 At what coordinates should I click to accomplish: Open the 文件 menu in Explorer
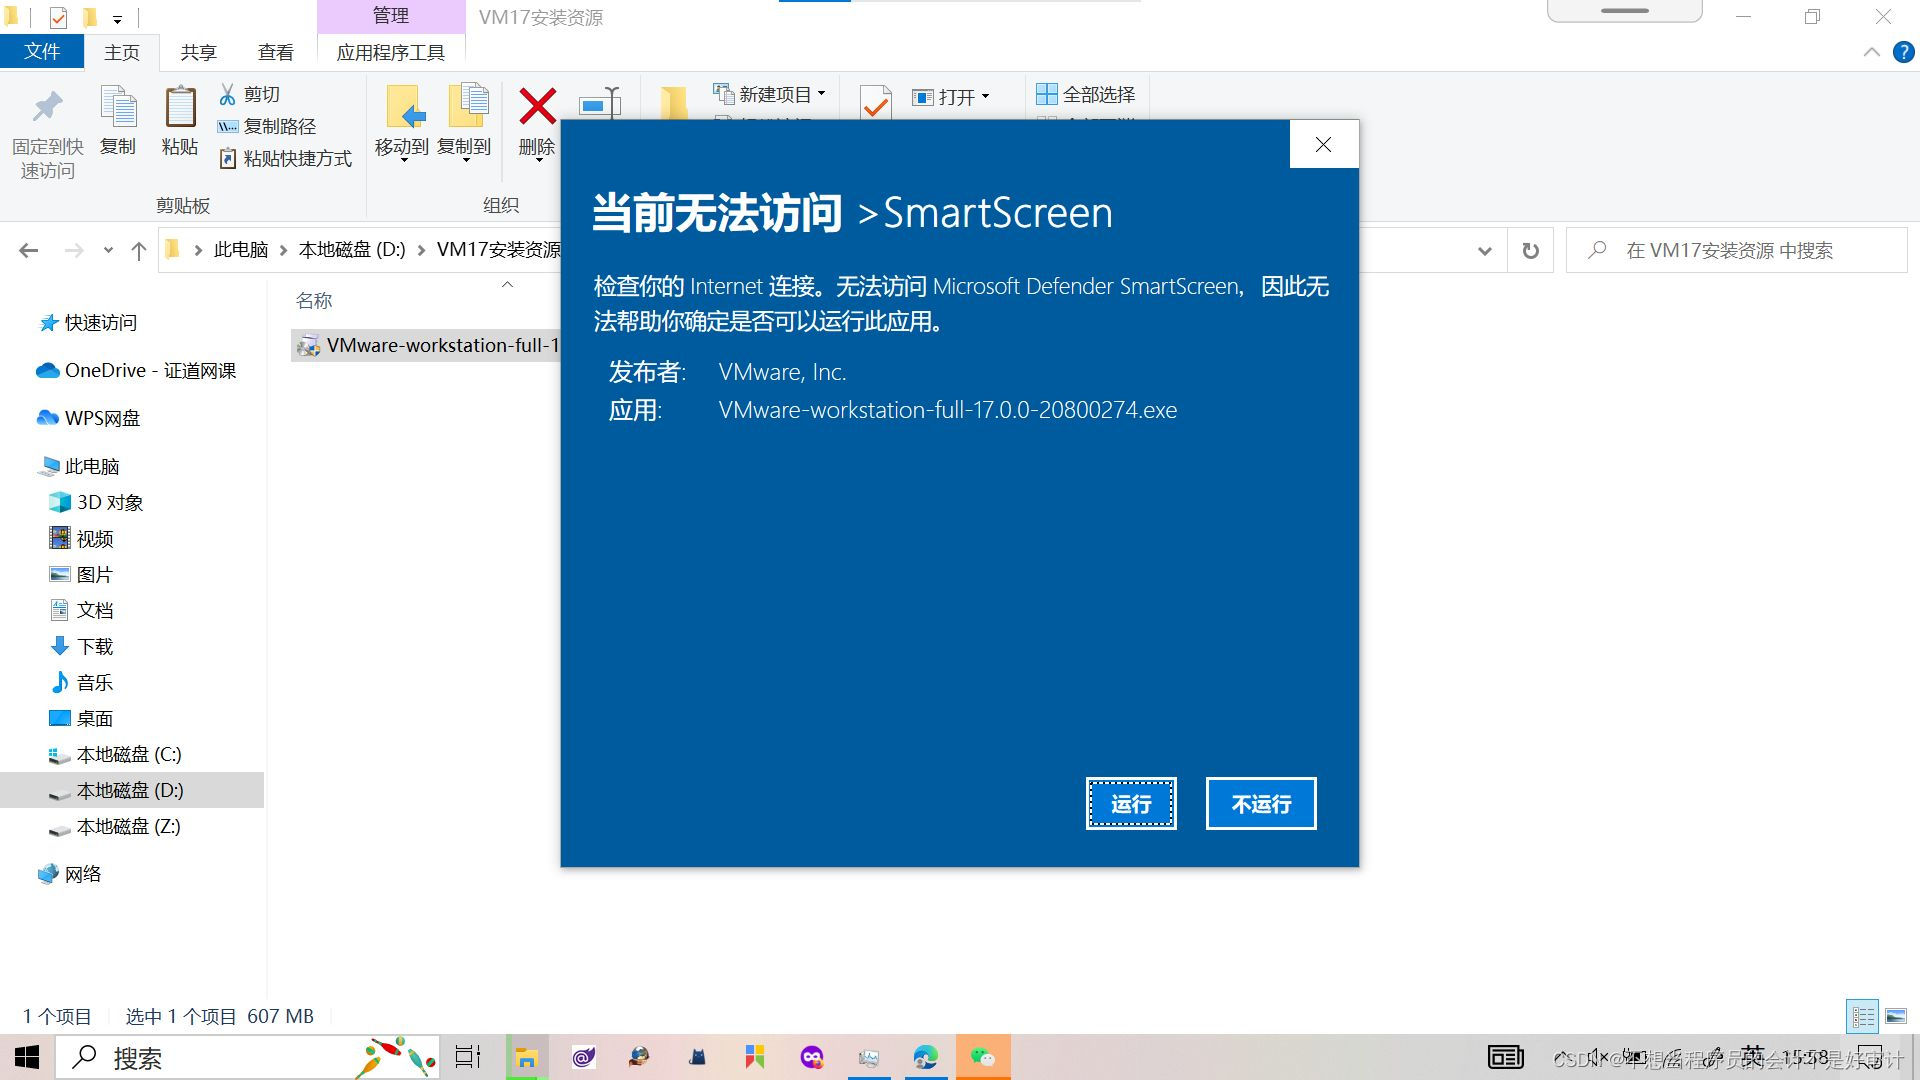[41, 52]
